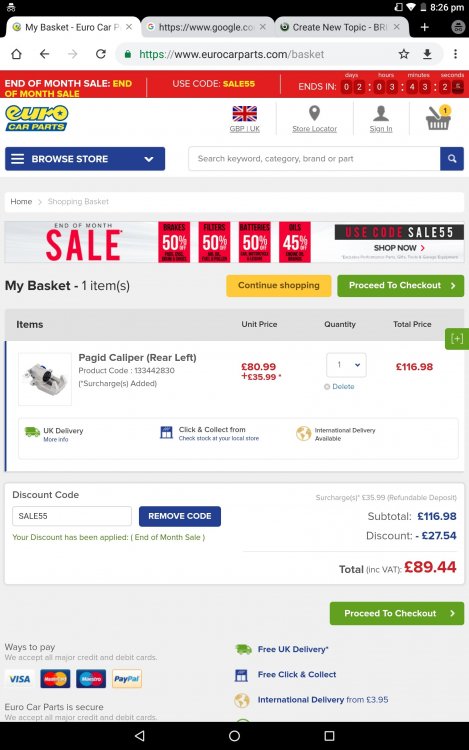Bookmark page with star icon

pyautogui.click(x=404, y=54)
